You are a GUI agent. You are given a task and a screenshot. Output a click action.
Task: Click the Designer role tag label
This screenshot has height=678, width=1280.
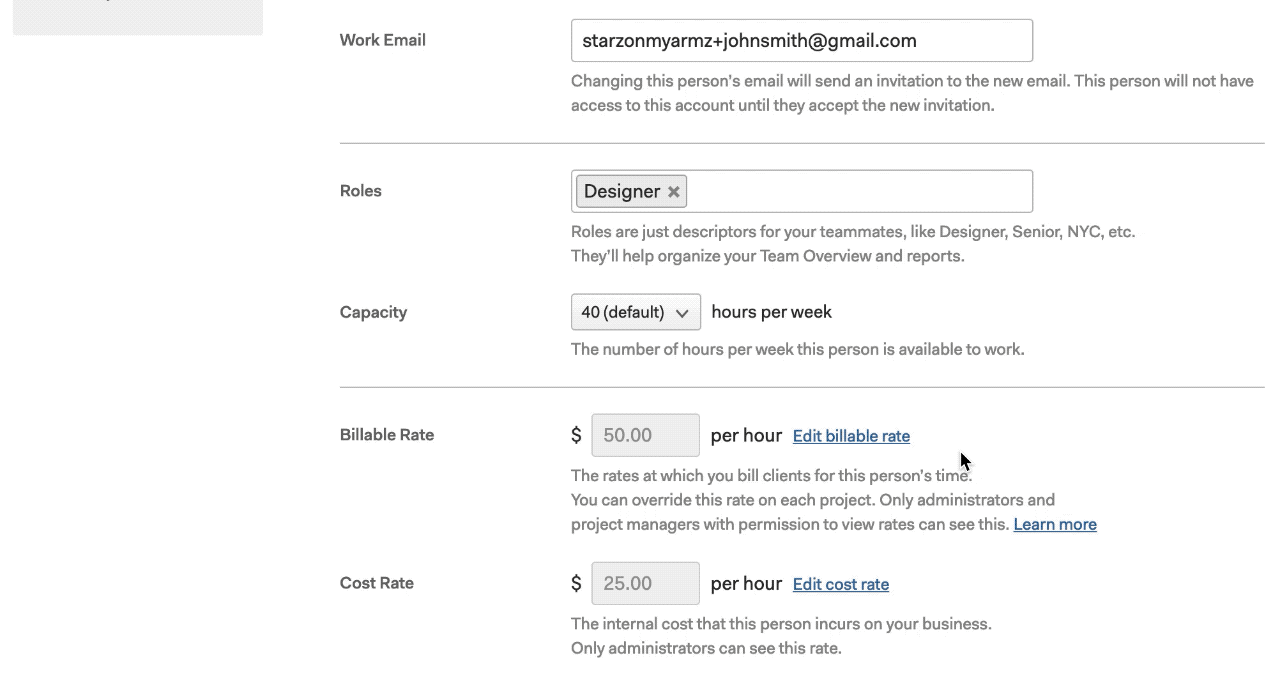[x=622, y=191]
